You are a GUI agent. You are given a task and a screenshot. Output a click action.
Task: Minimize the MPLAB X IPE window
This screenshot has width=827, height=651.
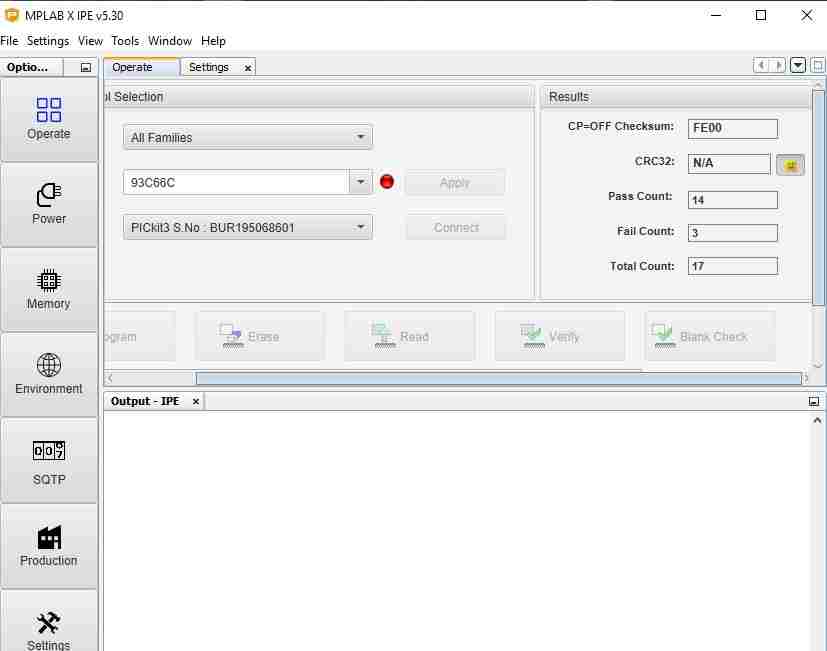[x=716, y=15]
